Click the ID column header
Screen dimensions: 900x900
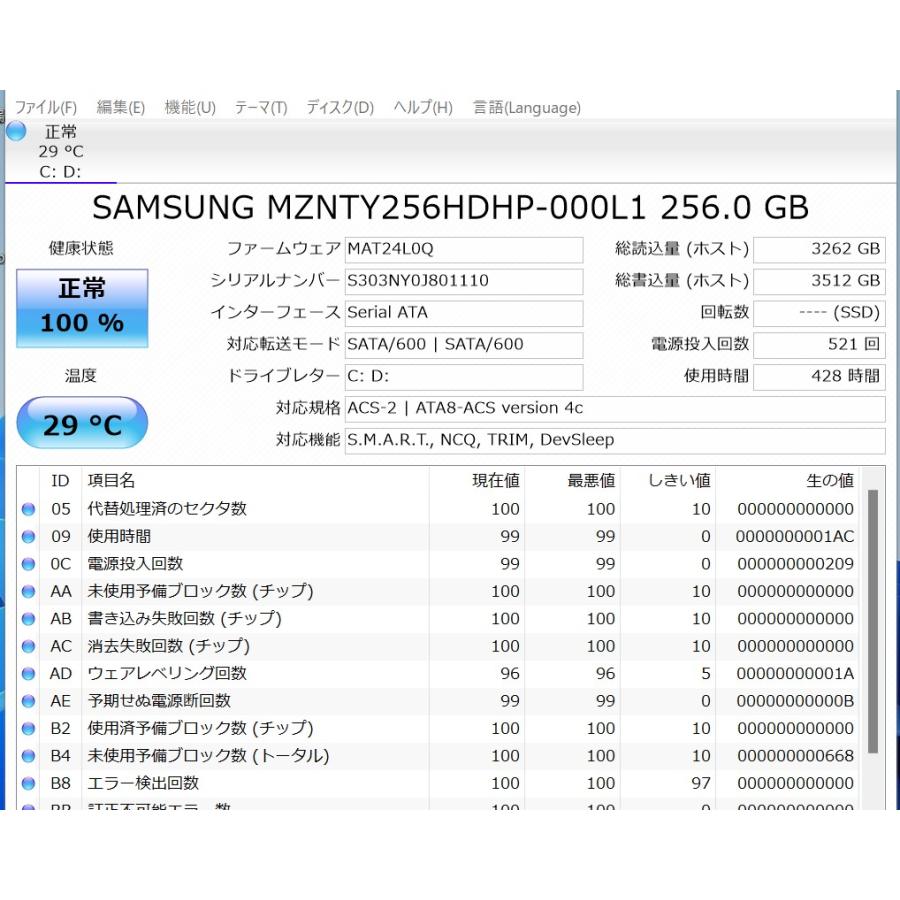pos(61,480)
